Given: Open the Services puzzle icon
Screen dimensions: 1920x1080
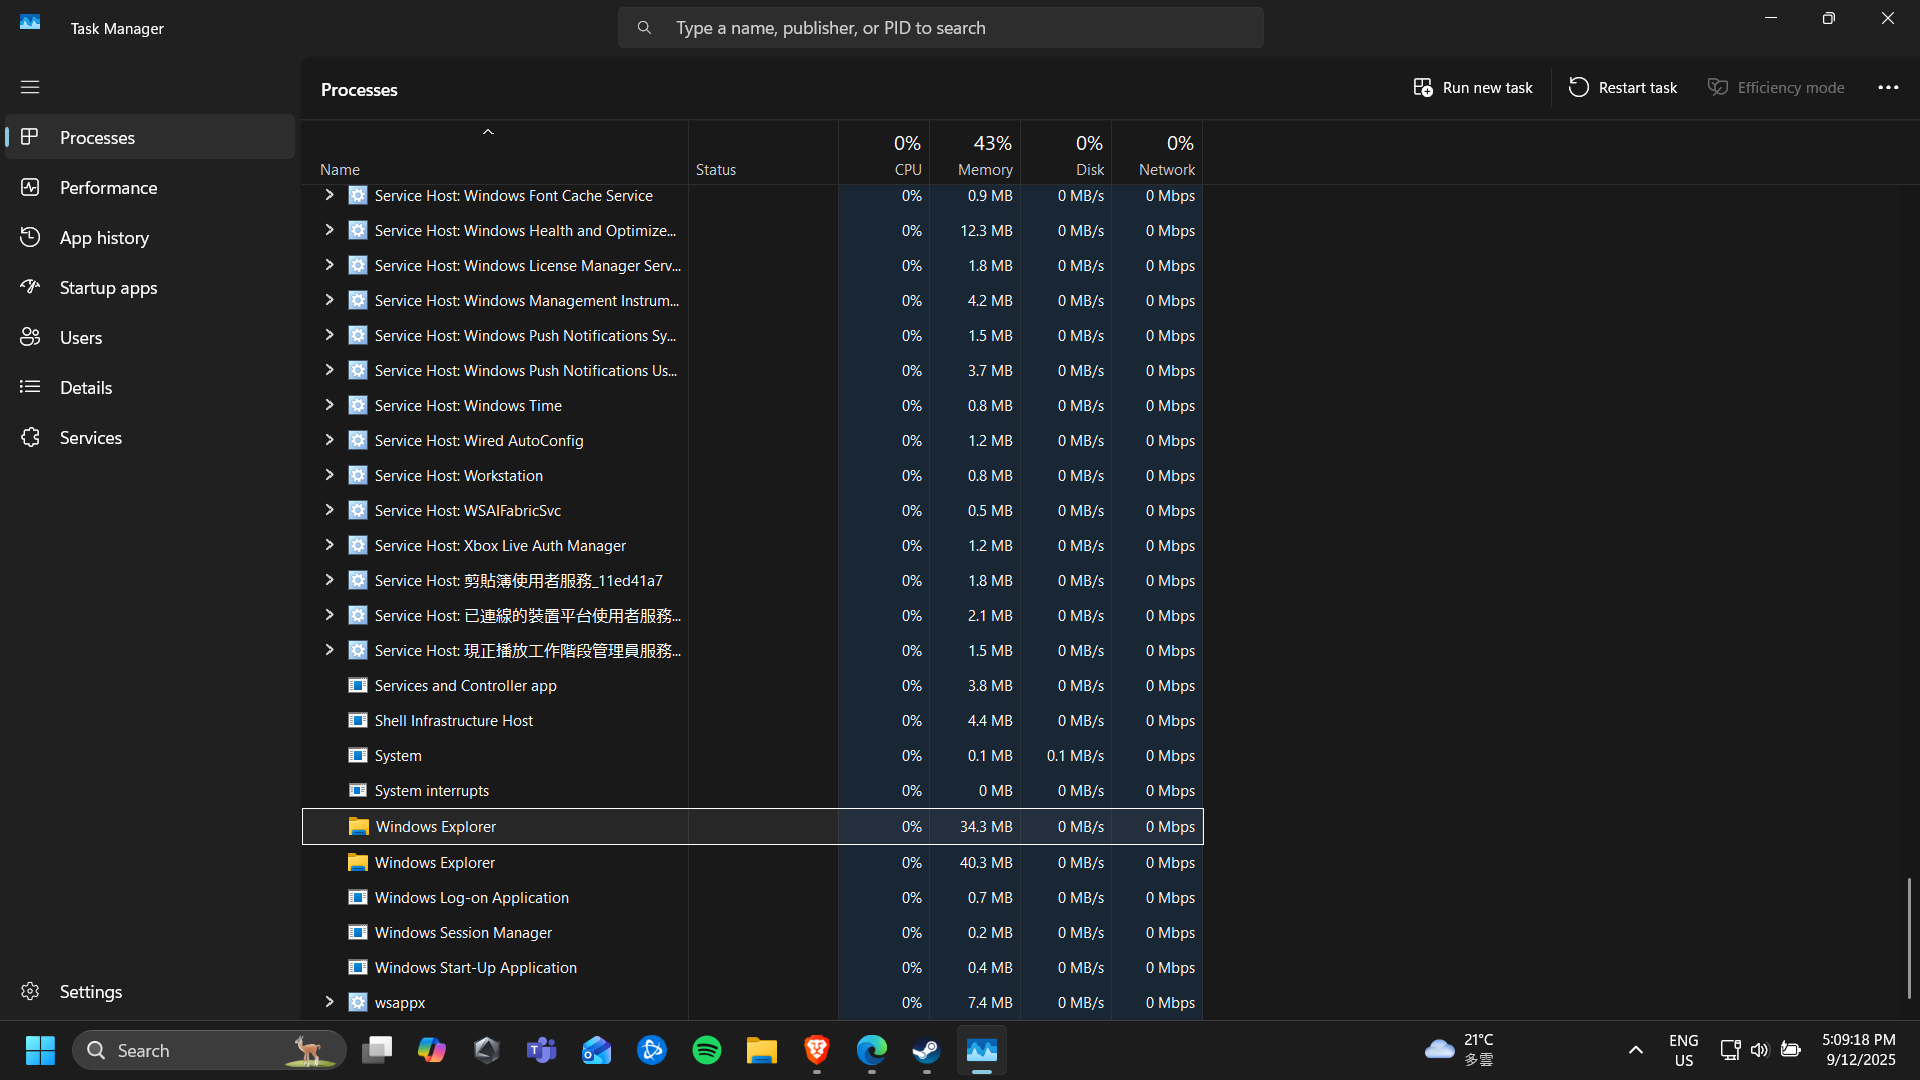Looking at the screenshot, I should [x=30, y=437].
